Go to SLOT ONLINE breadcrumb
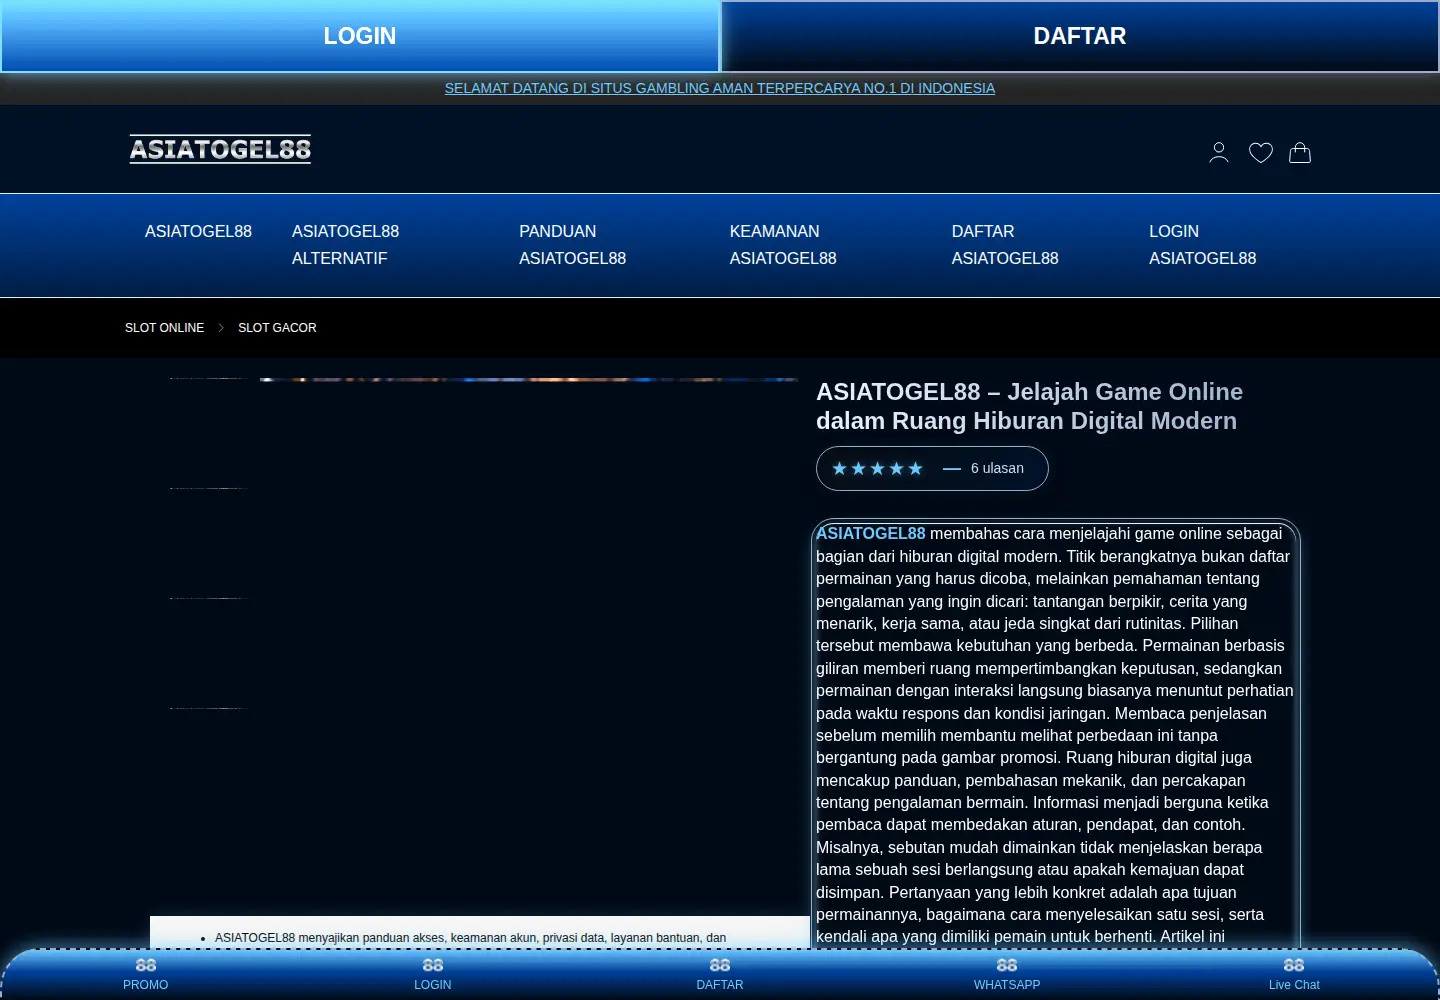The image size is (1440, 1000). pos(164,328)
